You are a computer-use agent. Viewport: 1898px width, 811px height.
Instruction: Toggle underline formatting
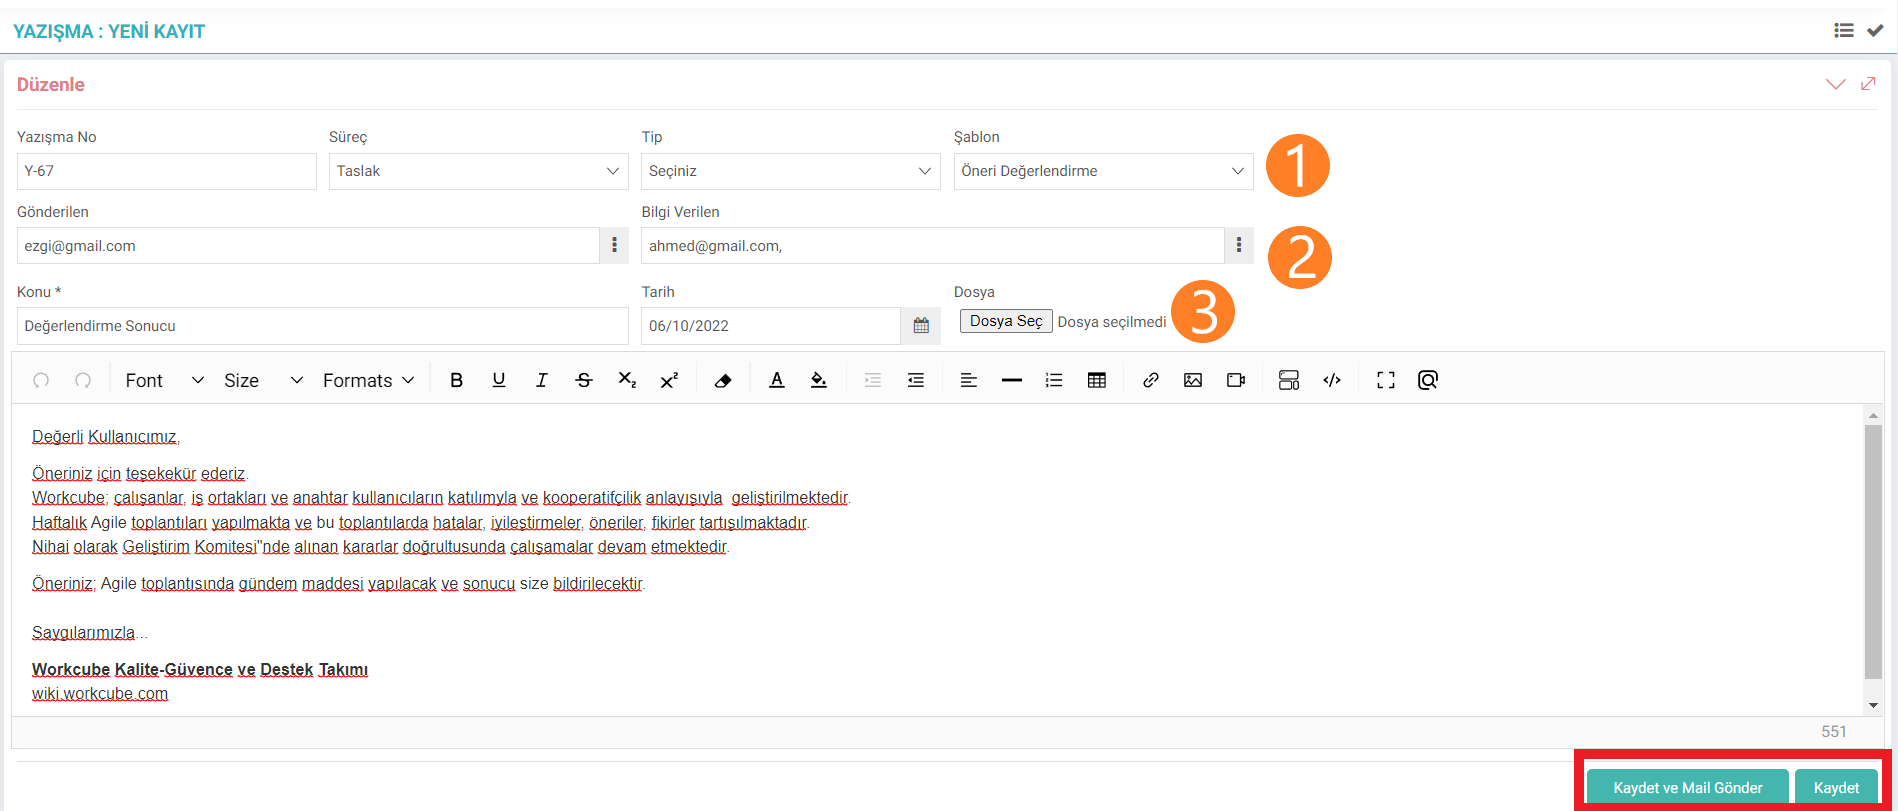(x=499, y=380)
